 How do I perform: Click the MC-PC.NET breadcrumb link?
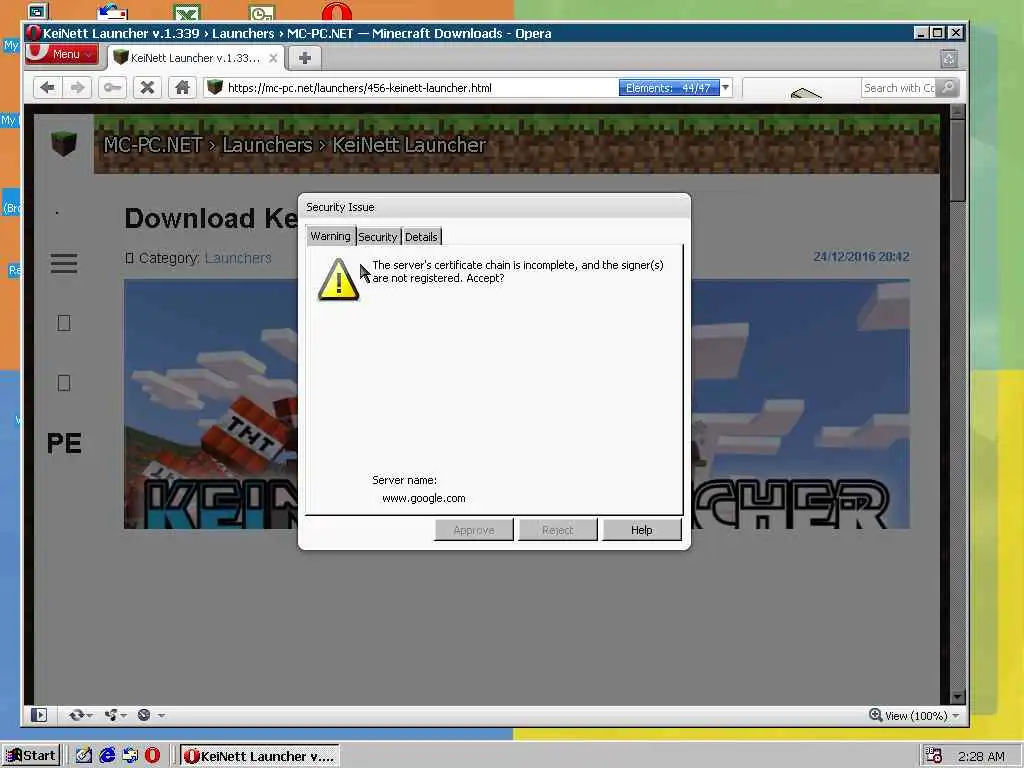coord(153,144)
